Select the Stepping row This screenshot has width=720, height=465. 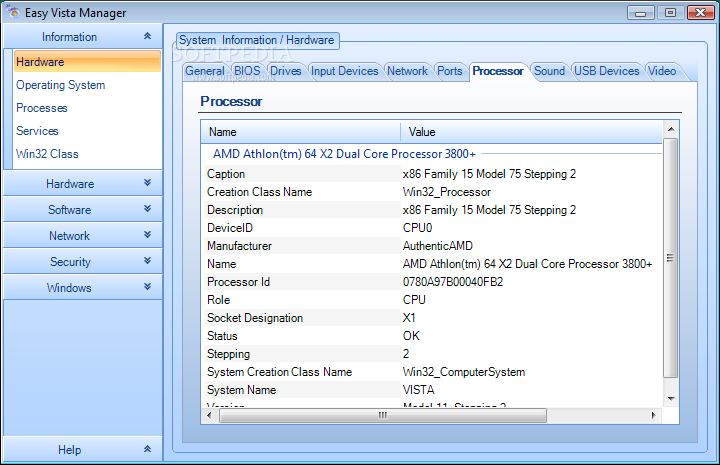point(433,354)
